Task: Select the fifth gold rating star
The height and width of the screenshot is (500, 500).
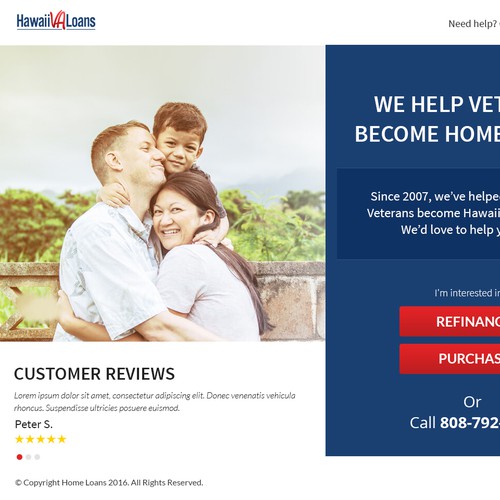Action: tap(62, 439)
